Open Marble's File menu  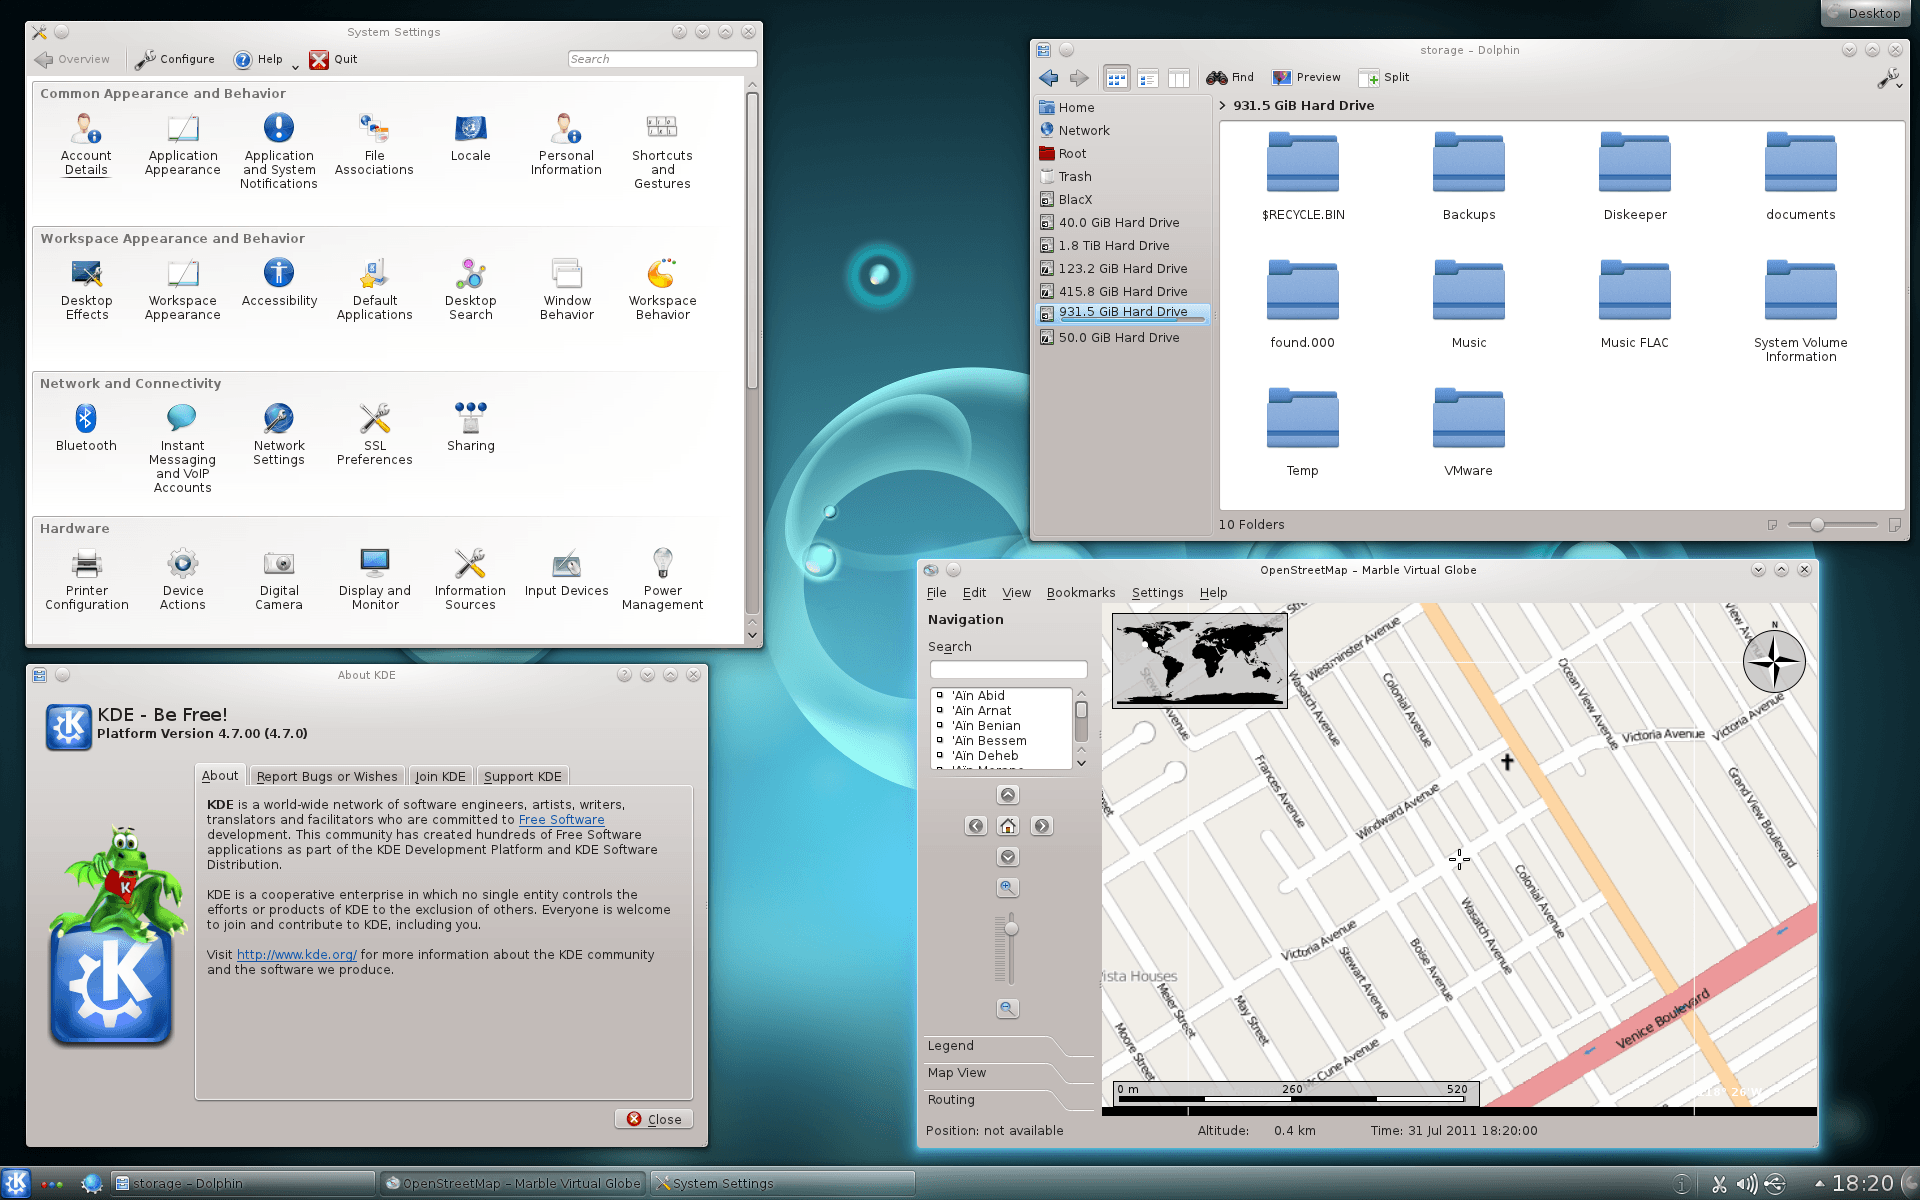[936, 592]
